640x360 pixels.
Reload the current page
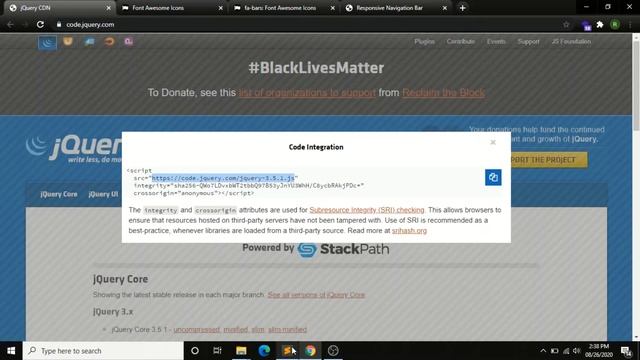tap(40, 24)
